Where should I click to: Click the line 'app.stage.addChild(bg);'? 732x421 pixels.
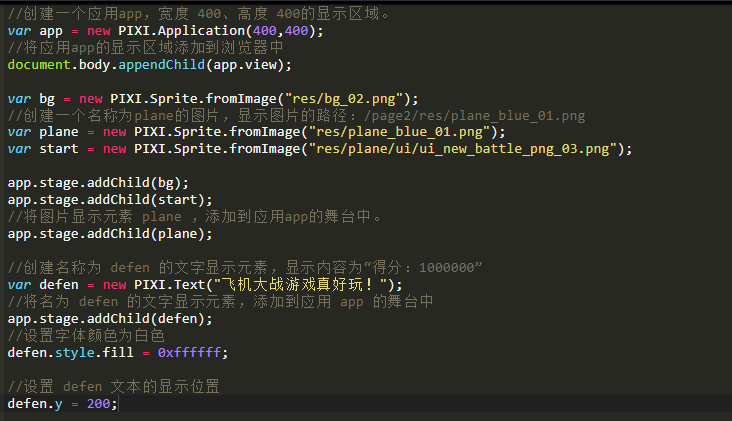[x=98, y=182]
